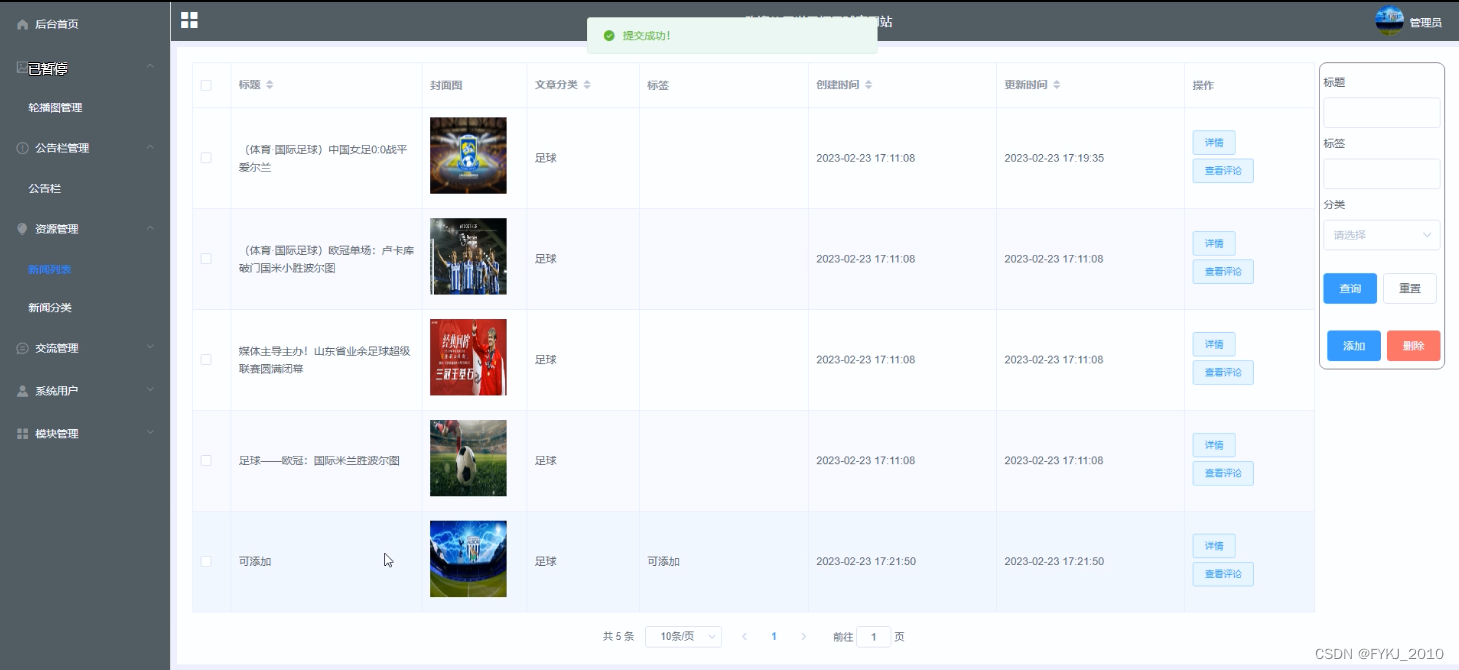Collapse the 资源管理 section chevron
This screenshot has height=670, width=1459.
(150, 229)
